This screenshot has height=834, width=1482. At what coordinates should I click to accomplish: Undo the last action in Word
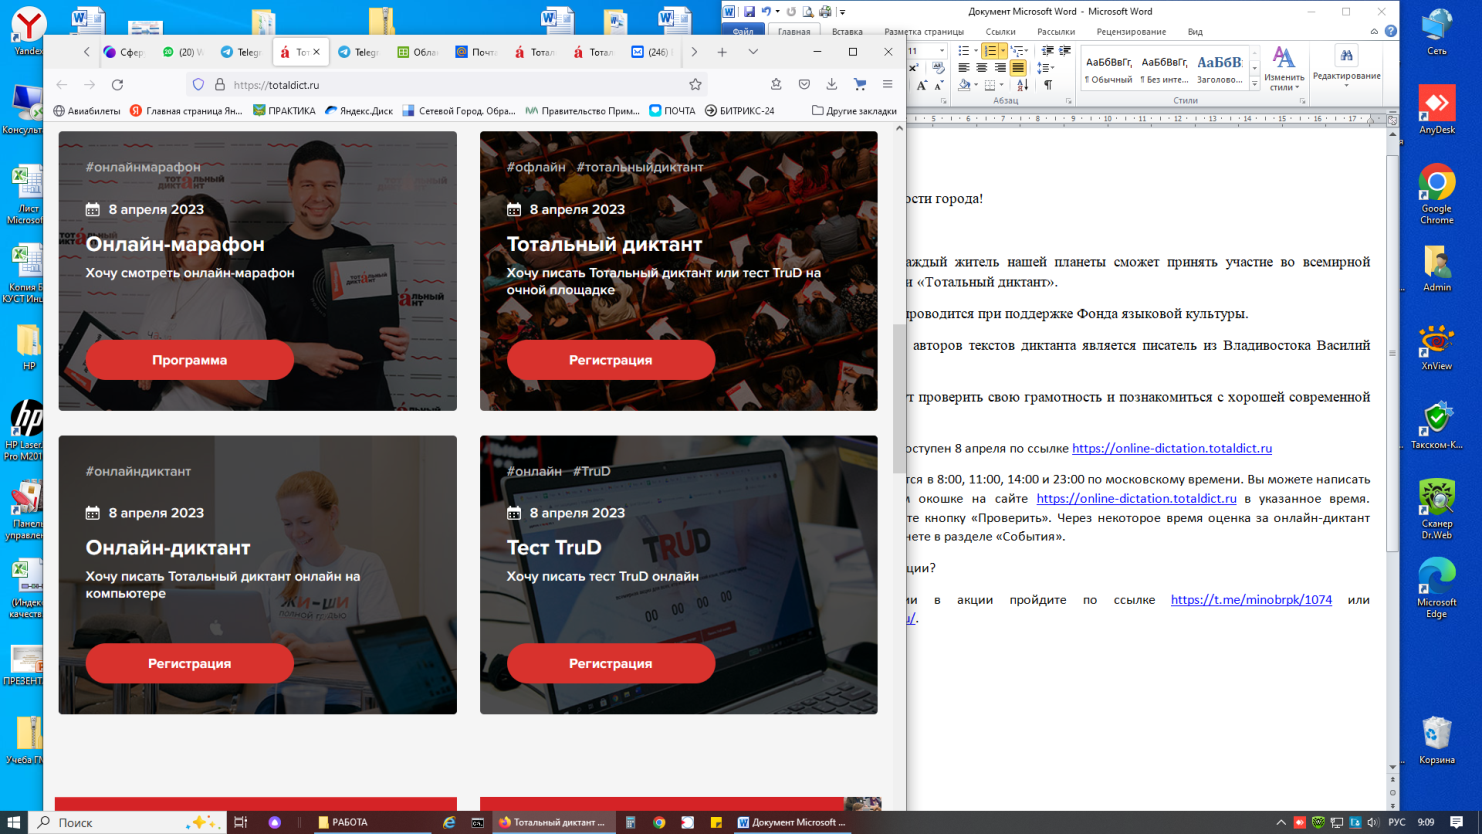coord(766,12)
